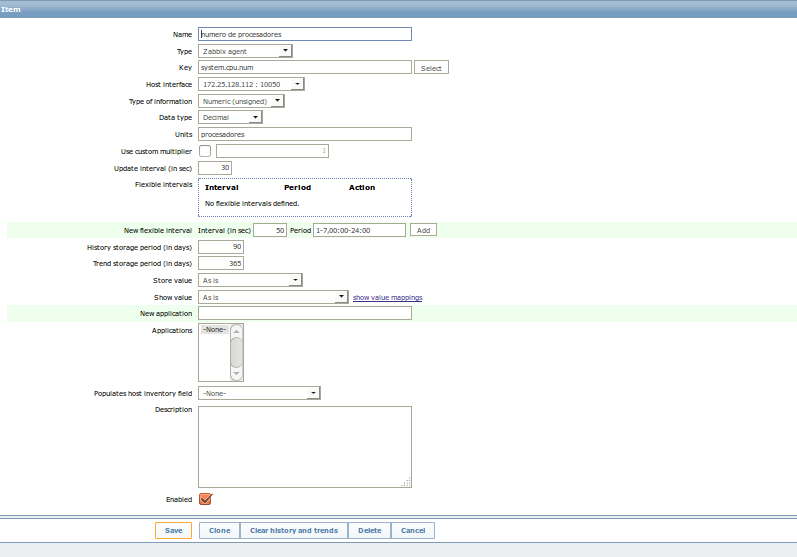Image resolution: width=797 pixels, height=557 pixels.
Task: Open the Data type Decimal dropdown
Action: [x=230, y=117]
